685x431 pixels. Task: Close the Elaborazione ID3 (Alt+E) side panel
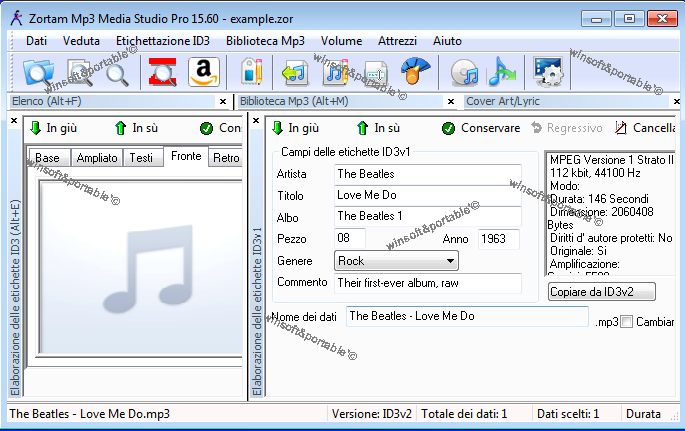(14, 121)
